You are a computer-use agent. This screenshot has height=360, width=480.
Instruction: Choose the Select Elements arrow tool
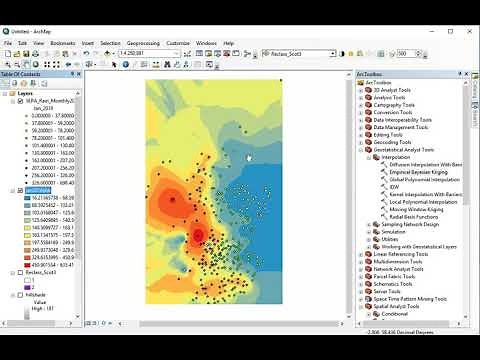114,64
